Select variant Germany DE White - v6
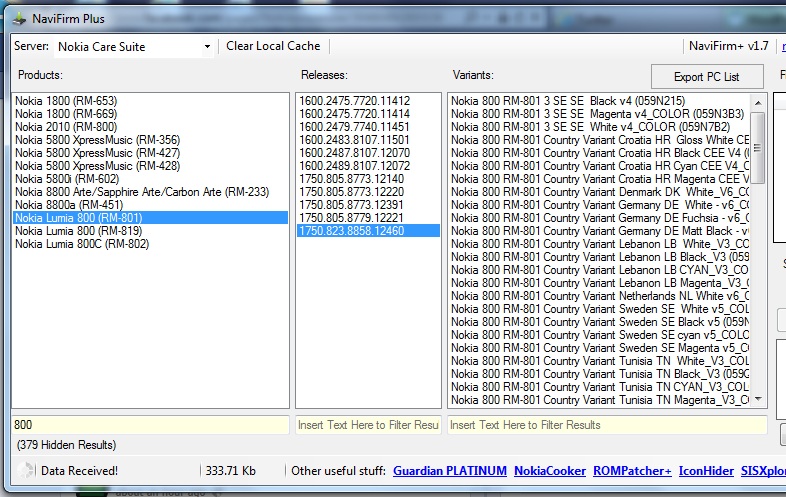The height and width of the screenshot is (497, 786). [x=600, y=205]
